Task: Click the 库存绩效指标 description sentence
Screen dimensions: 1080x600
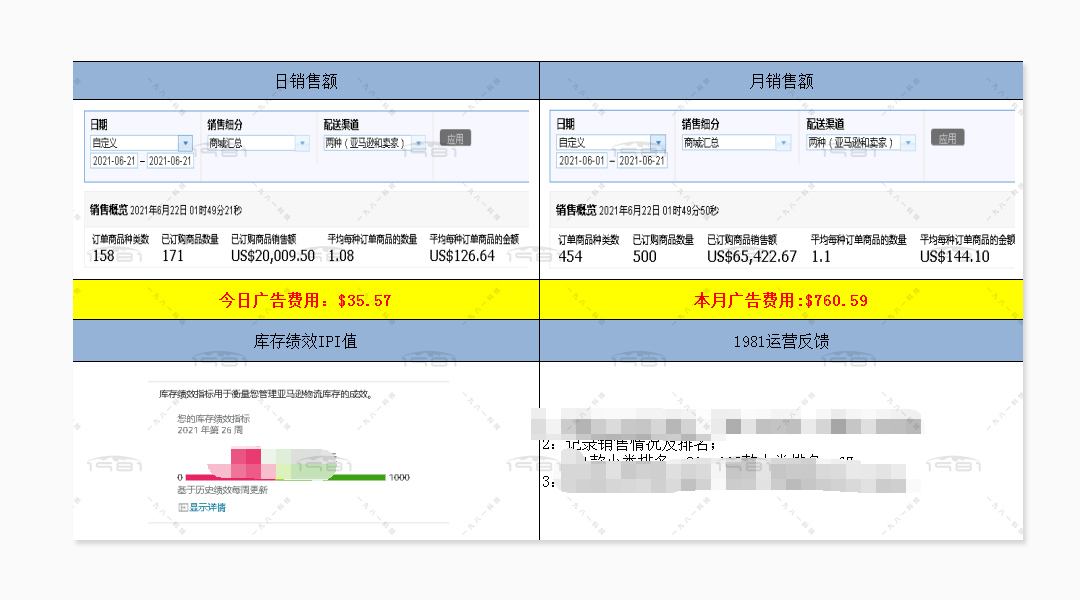Action: [267, 394]
